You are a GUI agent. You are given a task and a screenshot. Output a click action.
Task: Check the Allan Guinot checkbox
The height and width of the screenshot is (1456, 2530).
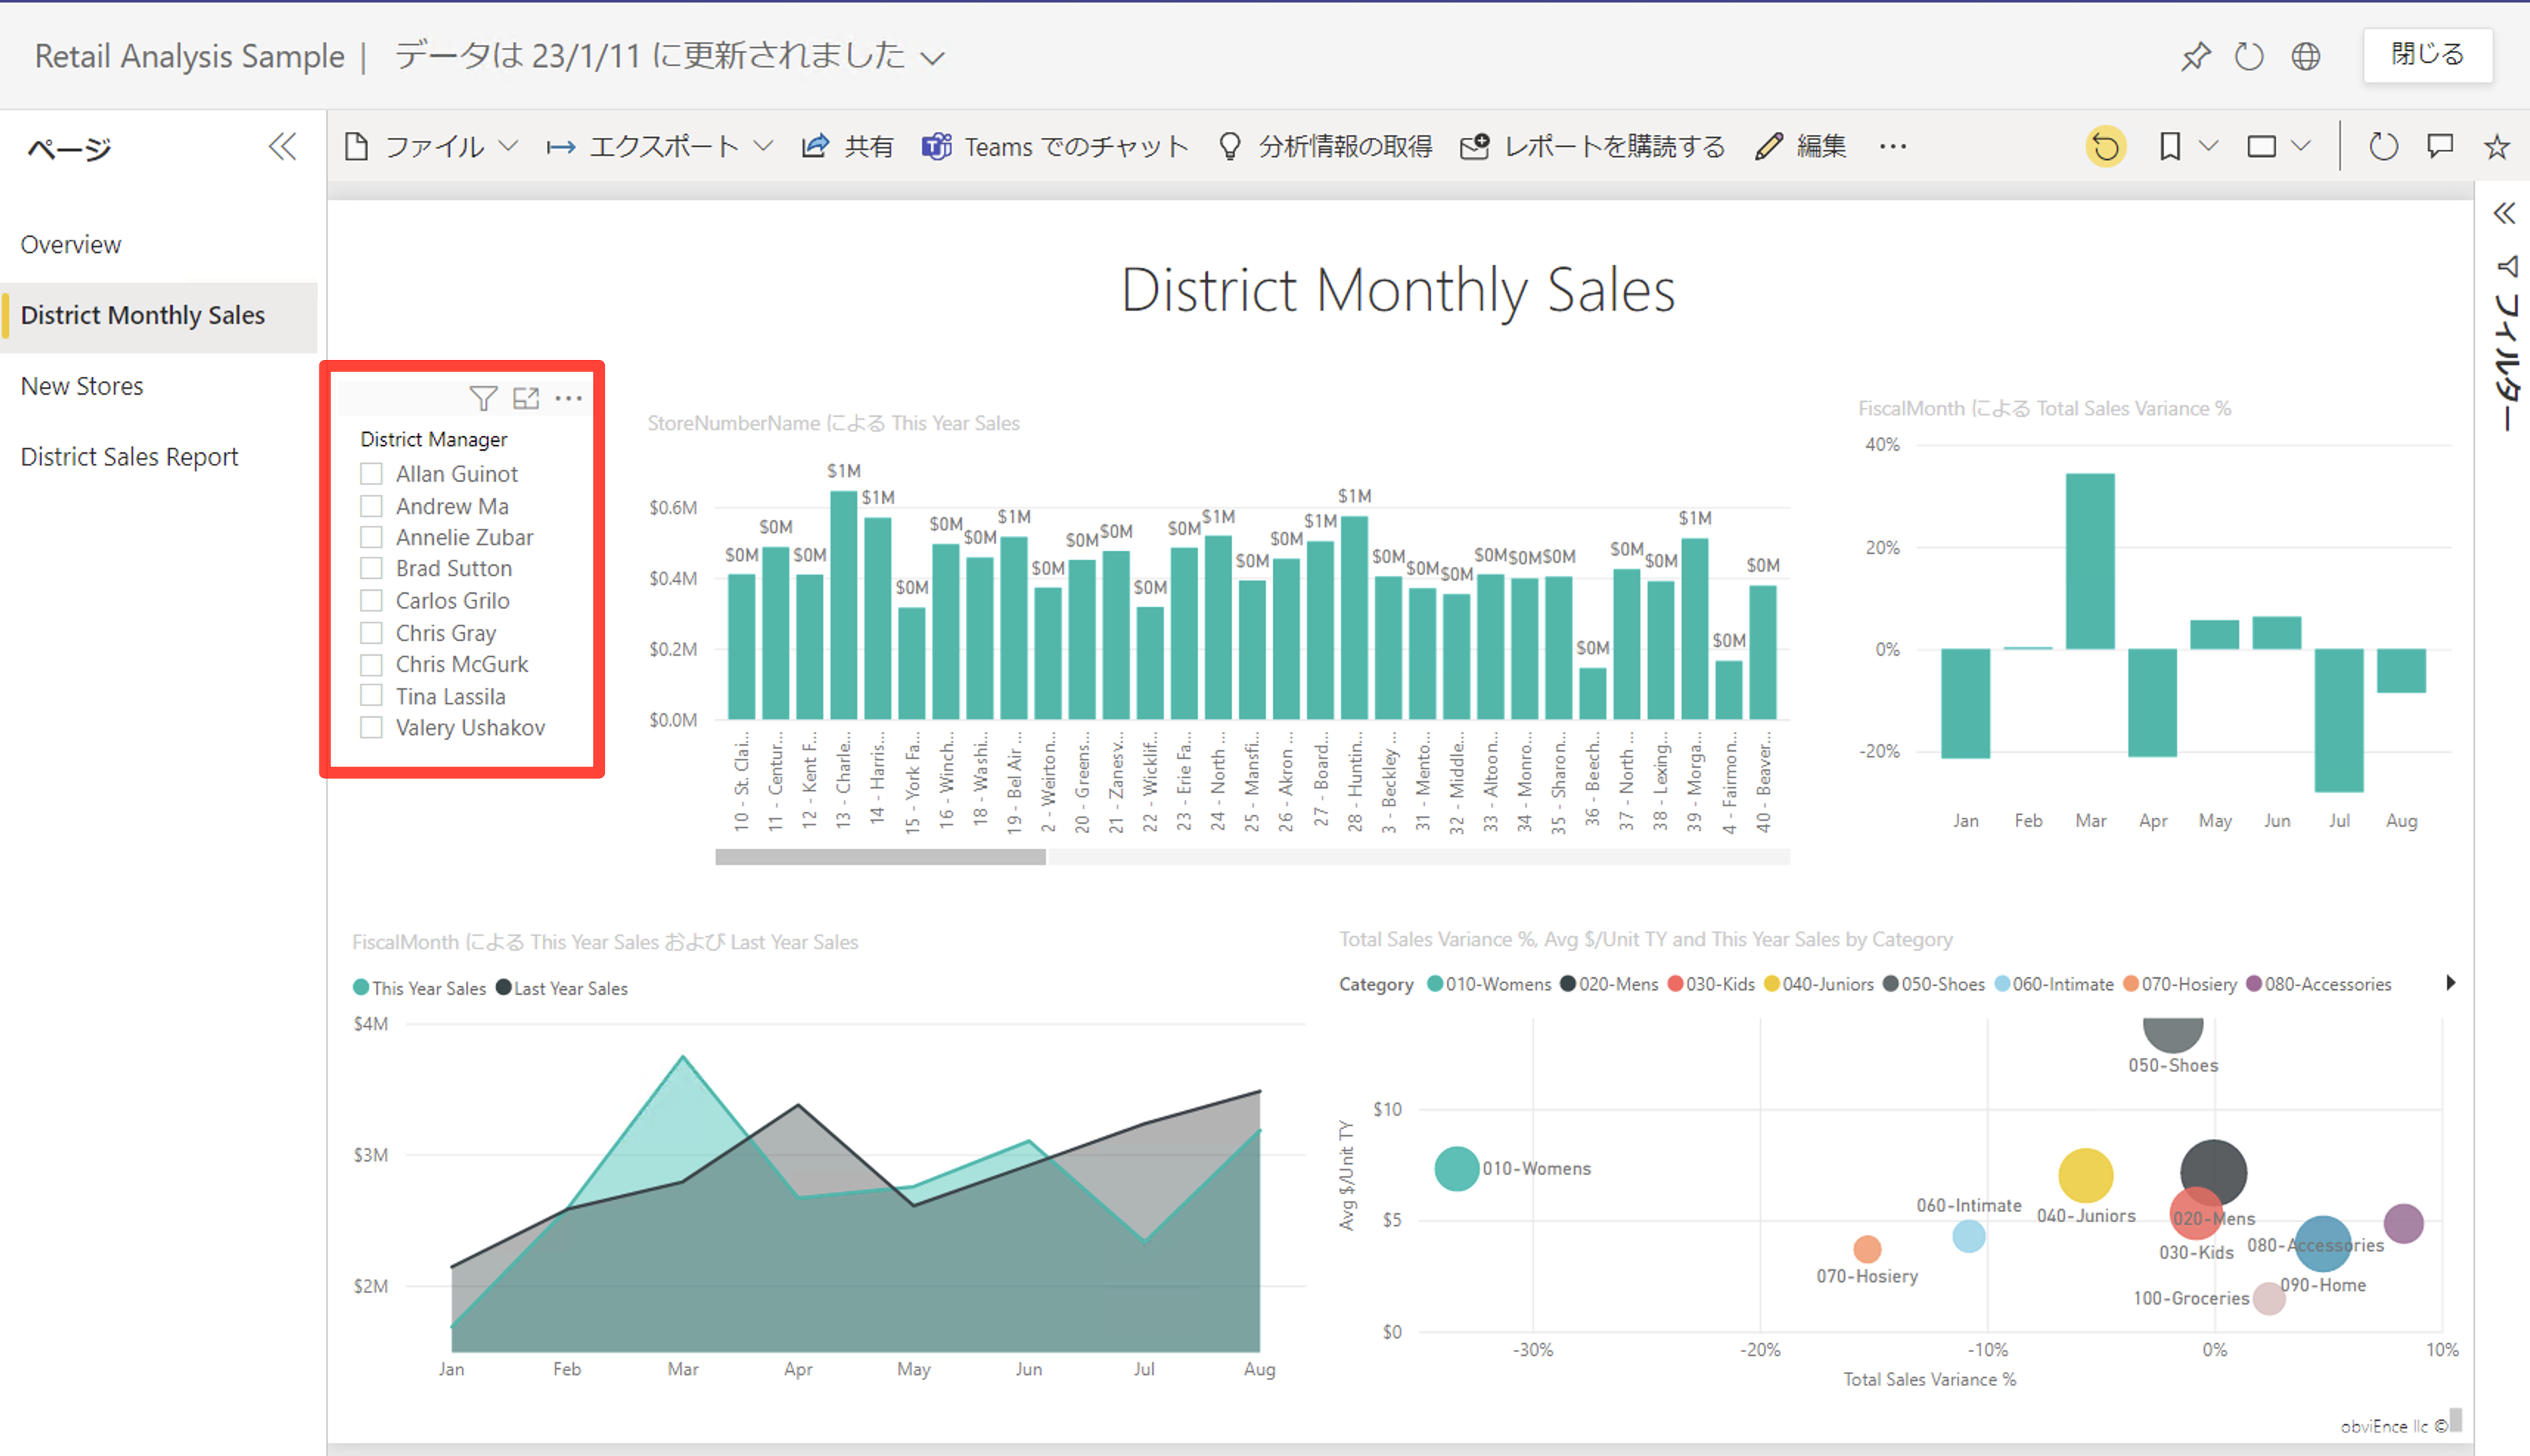pyautogui.click(x=372, y=474)
